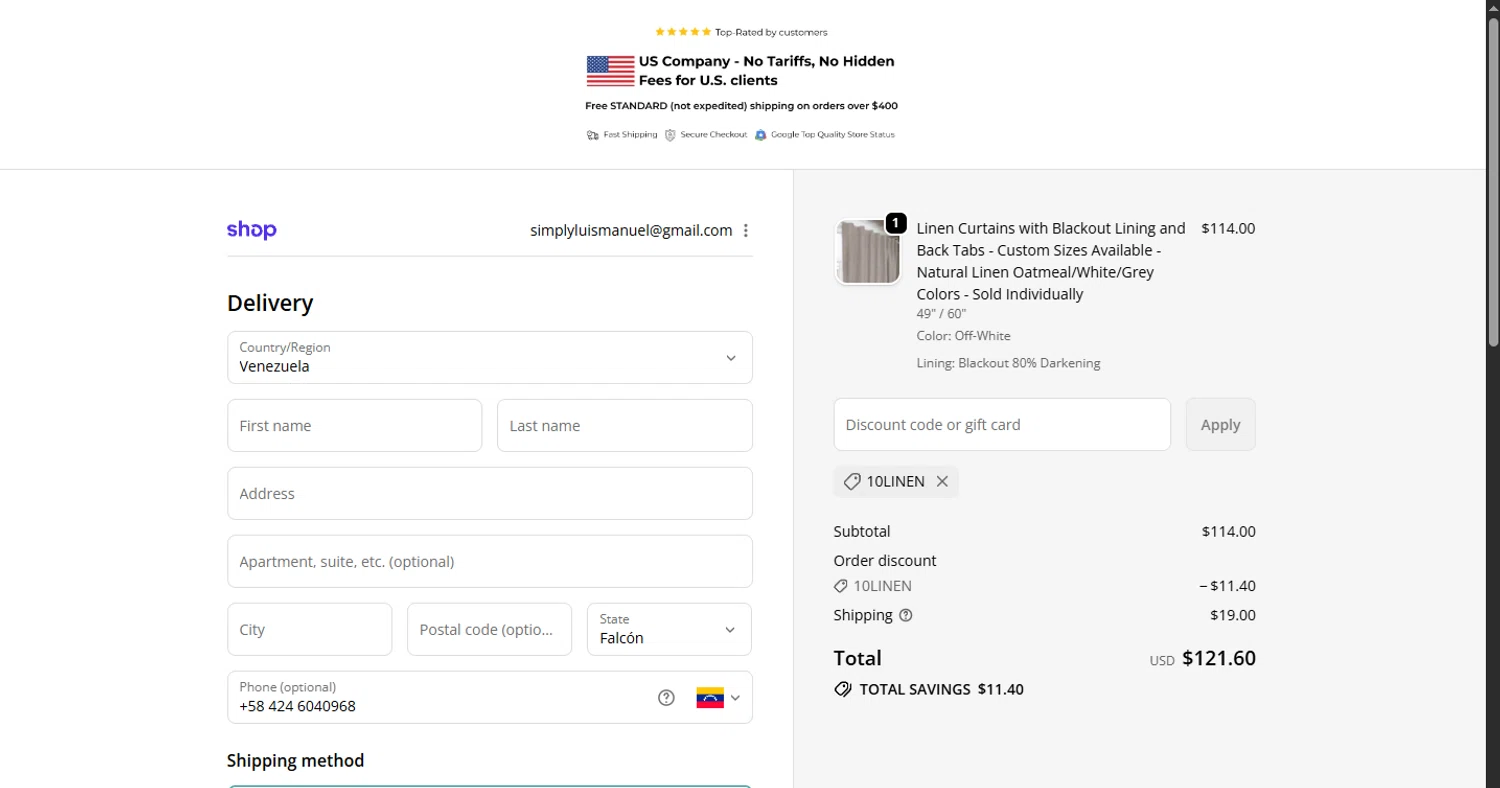
Task: Click the Google Top Quality Store badge icon
Action: point(761,135)
